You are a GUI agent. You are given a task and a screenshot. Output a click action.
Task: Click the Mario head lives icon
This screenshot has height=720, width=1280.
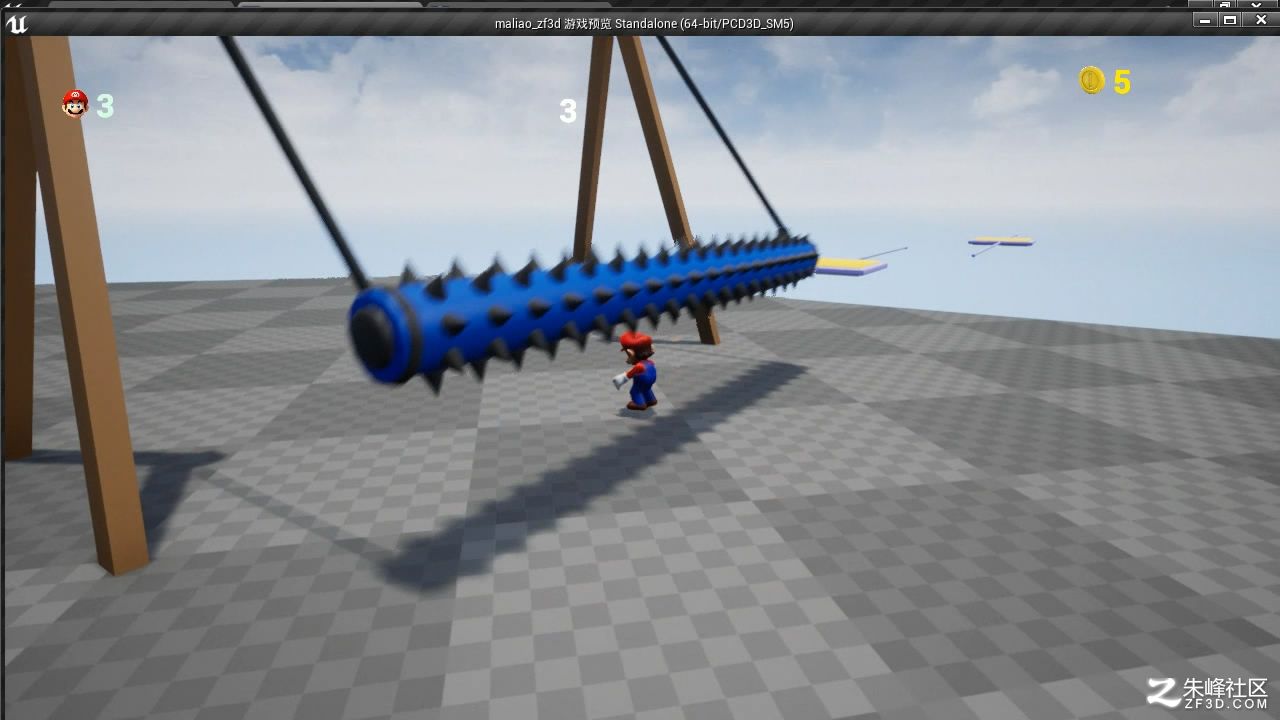click(75, 103)
